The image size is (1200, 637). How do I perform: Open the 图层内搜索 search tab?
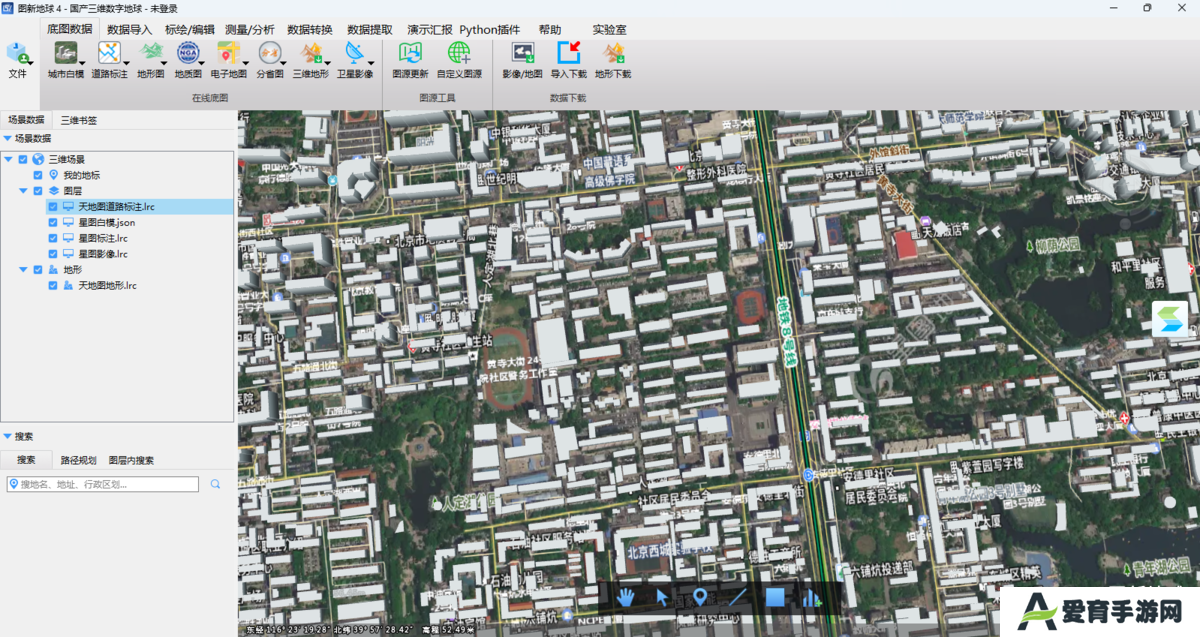point(131,460)
